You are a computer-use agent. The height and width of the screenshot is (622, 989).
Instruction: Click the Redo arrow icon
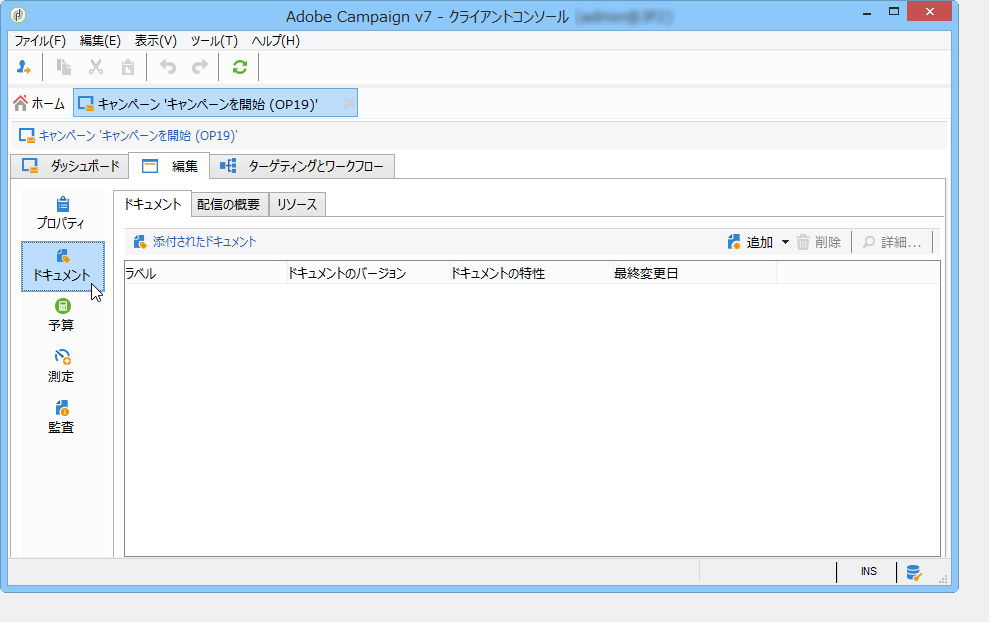point(200,67)
